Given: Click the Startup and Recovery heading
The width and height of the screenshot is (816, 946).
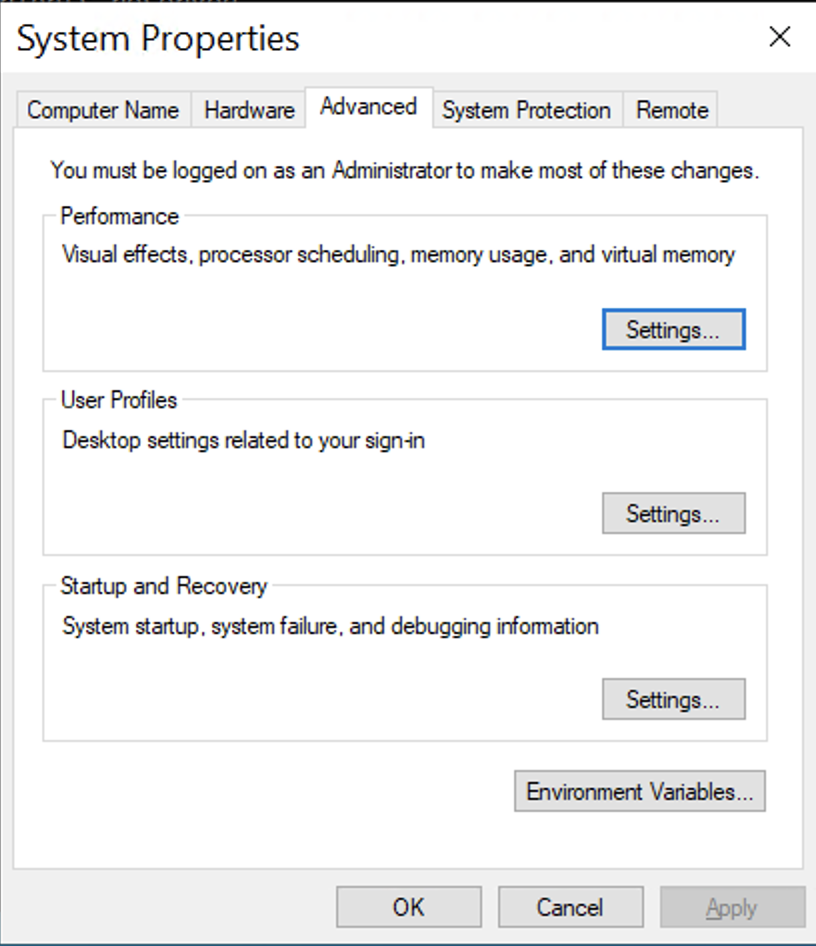Looking at the screenshot, I should click(x=163, y=586).
